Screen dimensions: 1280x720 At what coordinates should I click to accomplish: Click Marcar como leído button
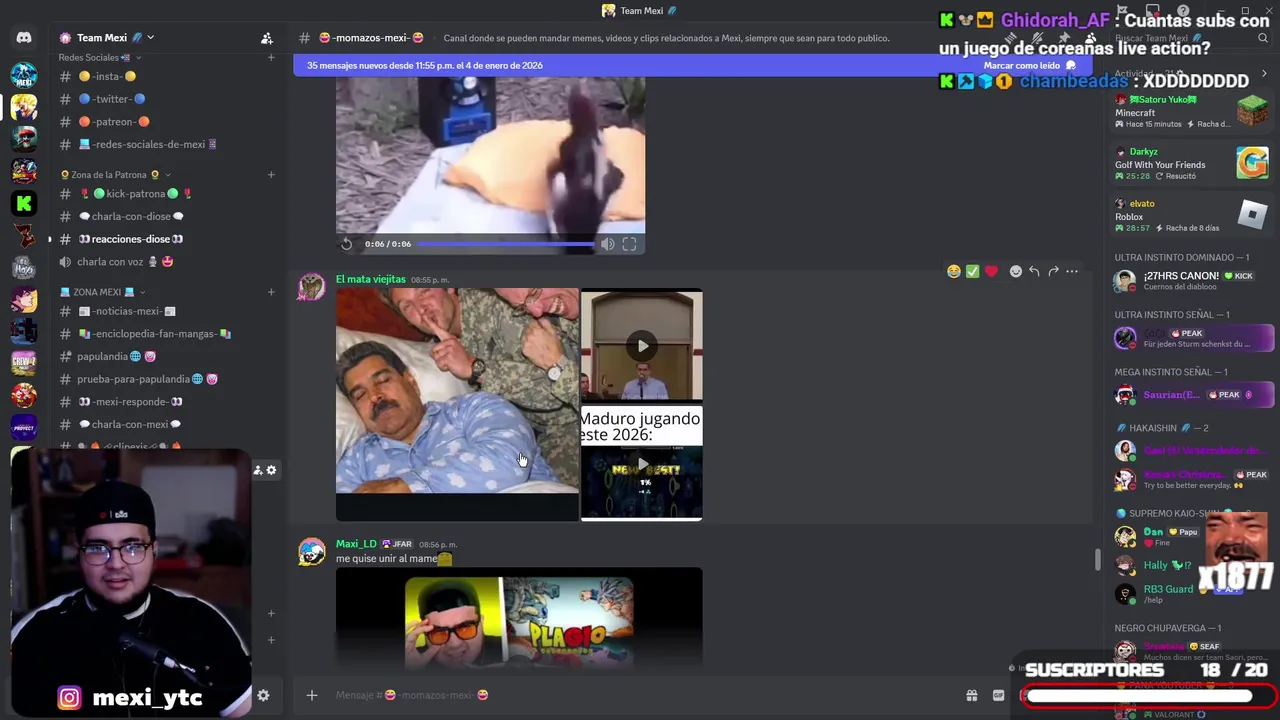coord(1029,66)
